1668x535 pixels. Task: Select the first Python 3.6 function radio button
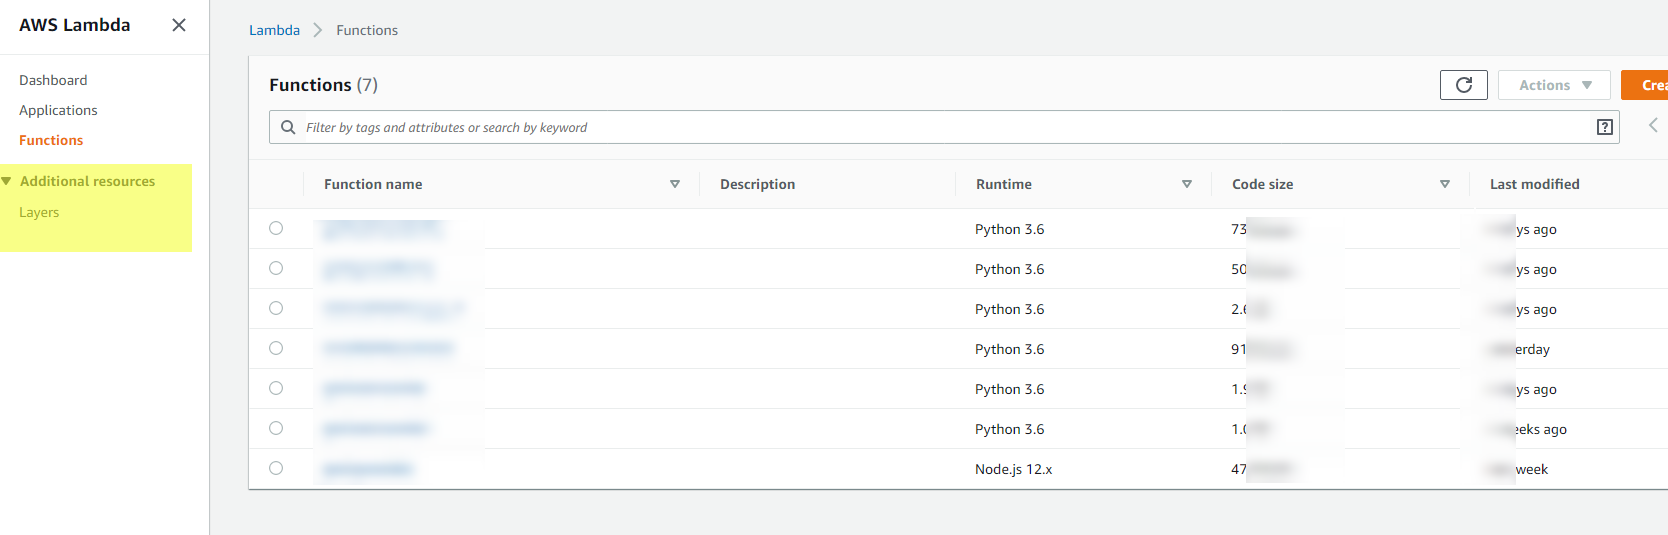pos(276,228)
